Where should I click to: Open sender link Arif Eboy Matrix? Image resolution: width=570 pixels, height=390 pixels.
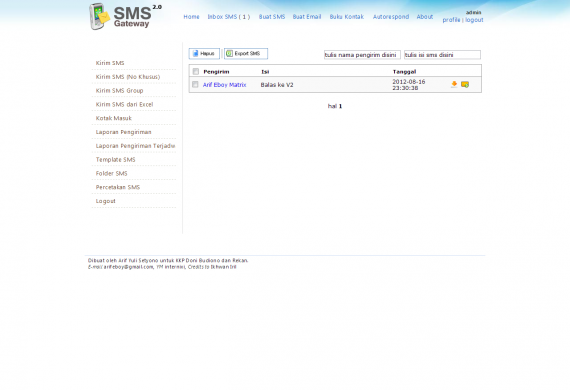(x=224, y=85)
